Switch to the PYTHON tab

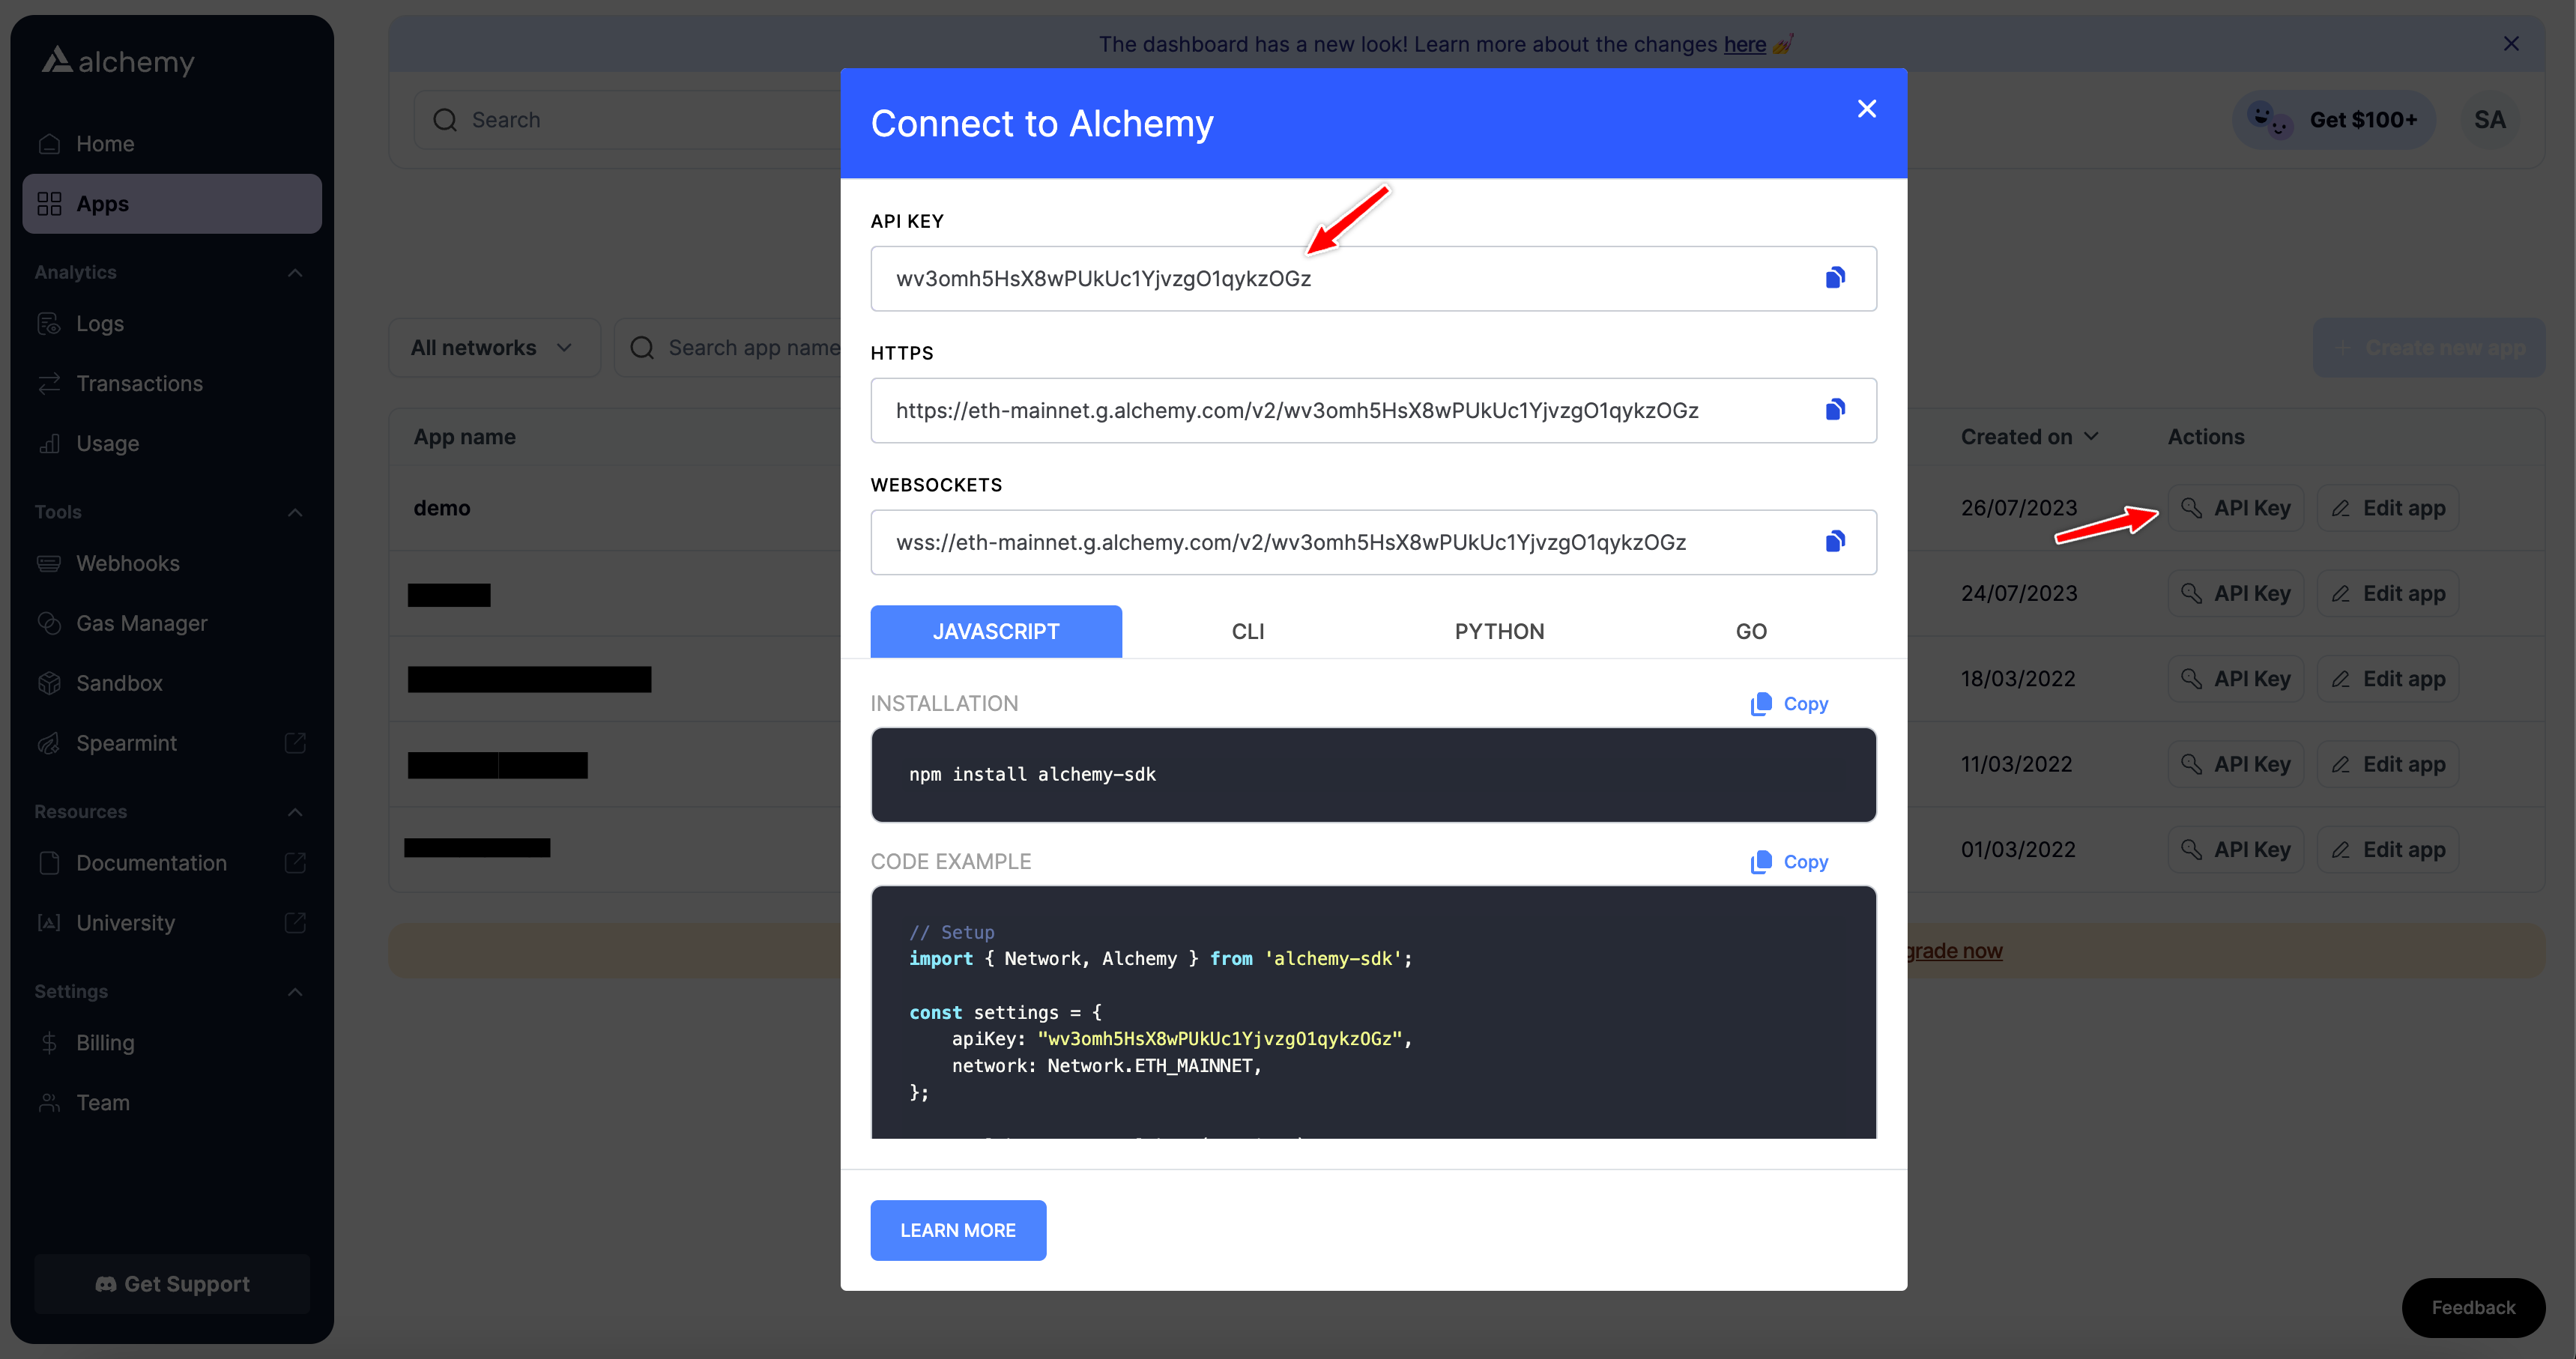(1498, 631)
